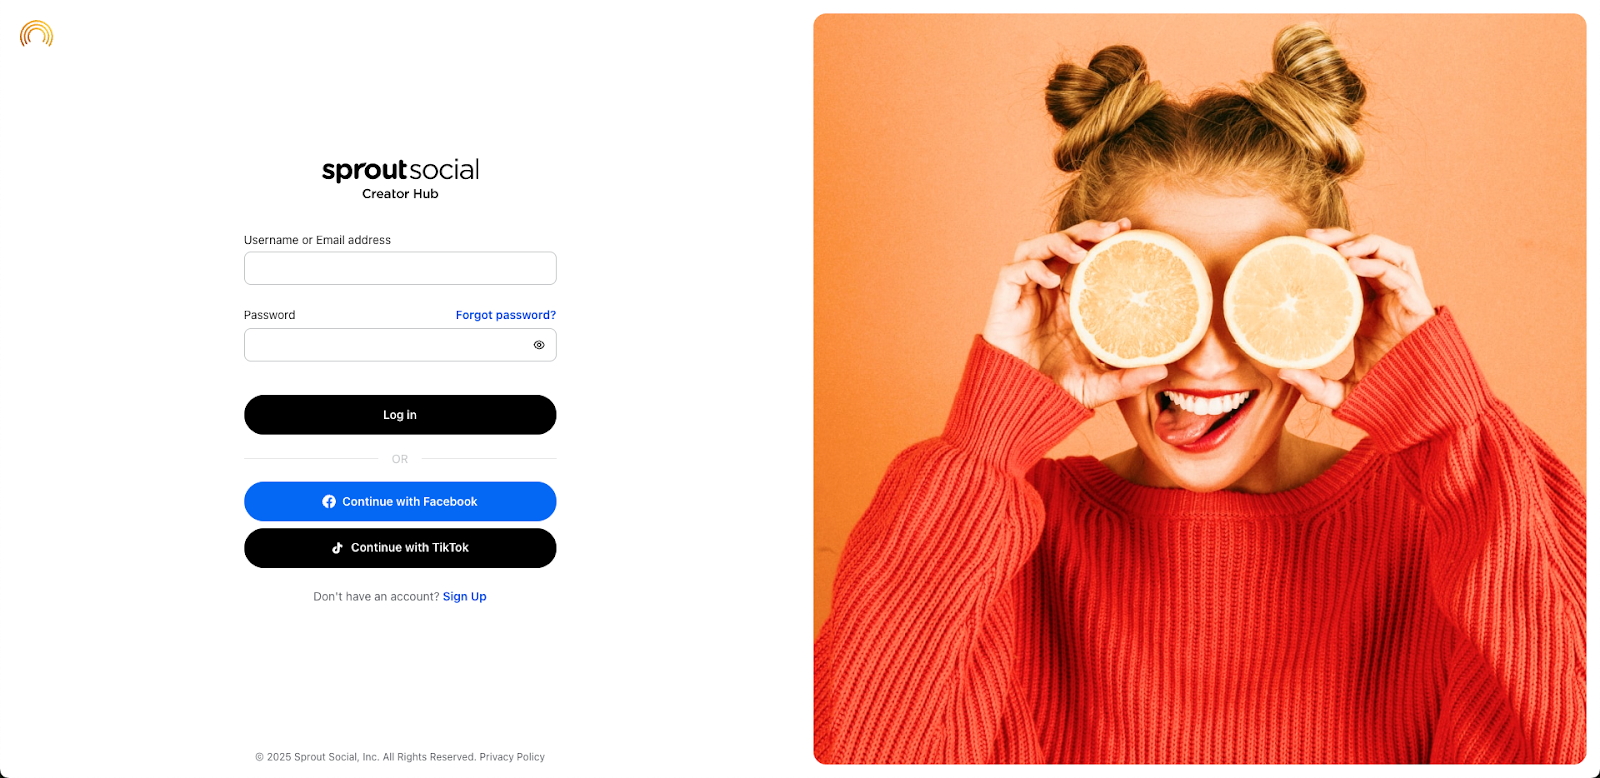Open the Forgot password? link
Viewport: 1600px width, 778px height.
tap(506, 315)
